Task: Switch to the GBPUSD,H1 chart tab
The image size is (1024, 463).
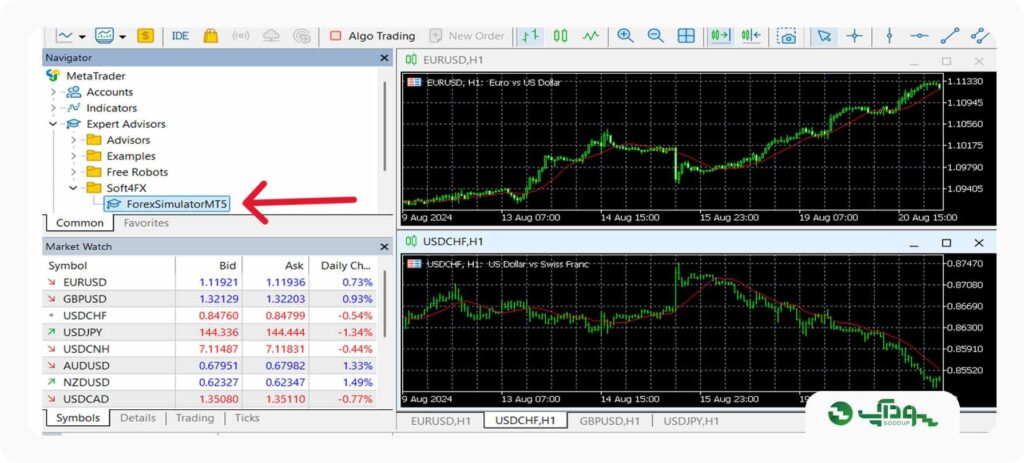Action: (610, 421)
